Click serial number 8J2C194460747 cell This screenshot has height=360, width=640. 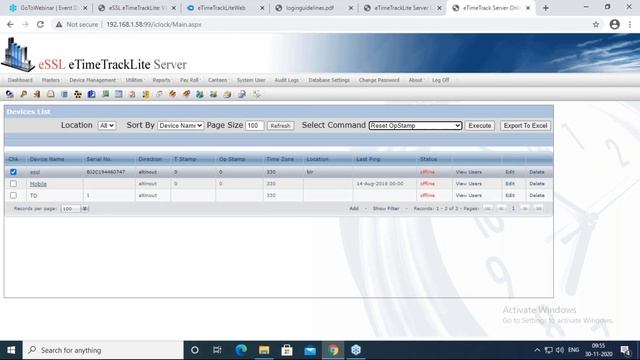(x=106, y=172)
